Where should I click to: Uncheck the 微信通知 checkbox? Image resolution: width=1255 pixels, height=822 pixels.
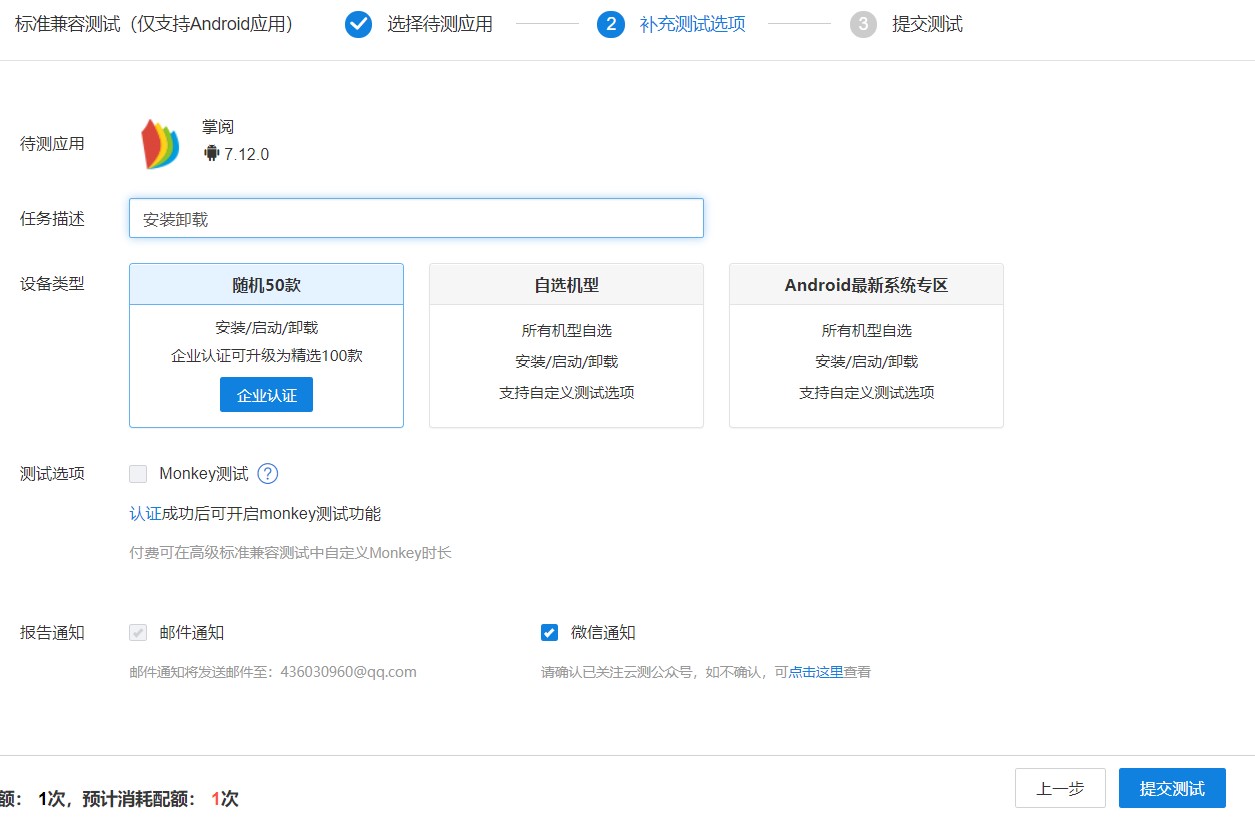(549, 632)
